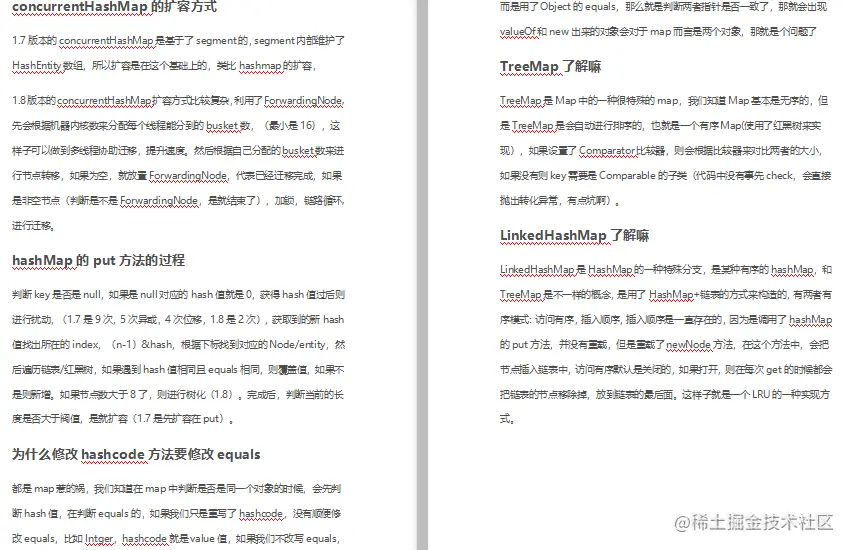Click the line starting '行节点转移，如果为空'

click(177, 176)
